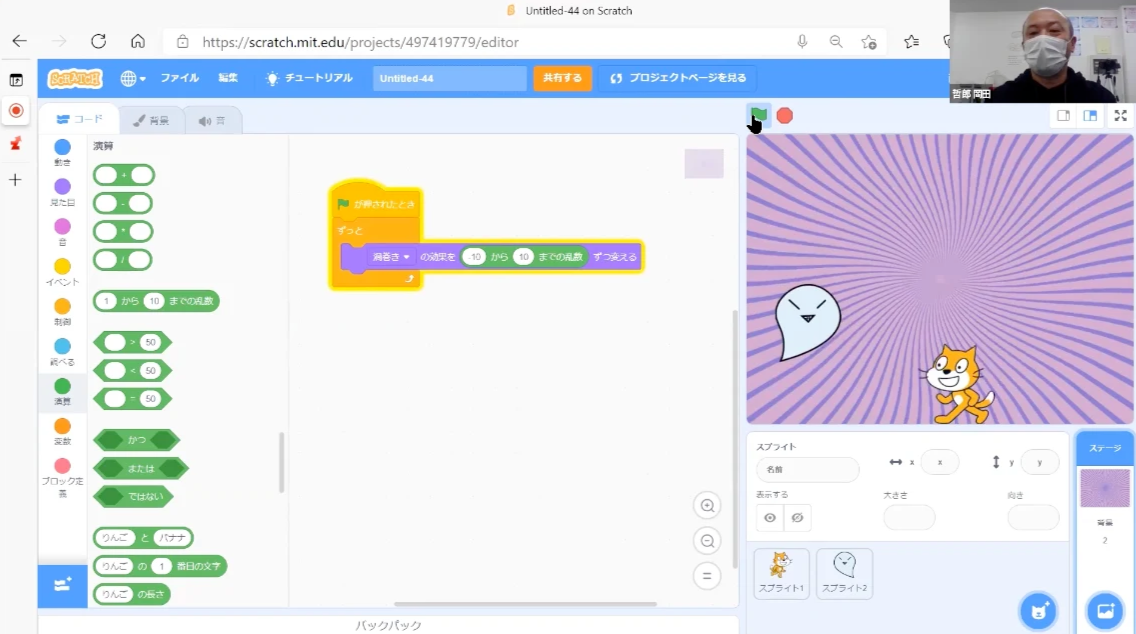Pick the りんごの1番目の文字 block
This screenshot has width=1136, height=634.
(x=159, y=566)
